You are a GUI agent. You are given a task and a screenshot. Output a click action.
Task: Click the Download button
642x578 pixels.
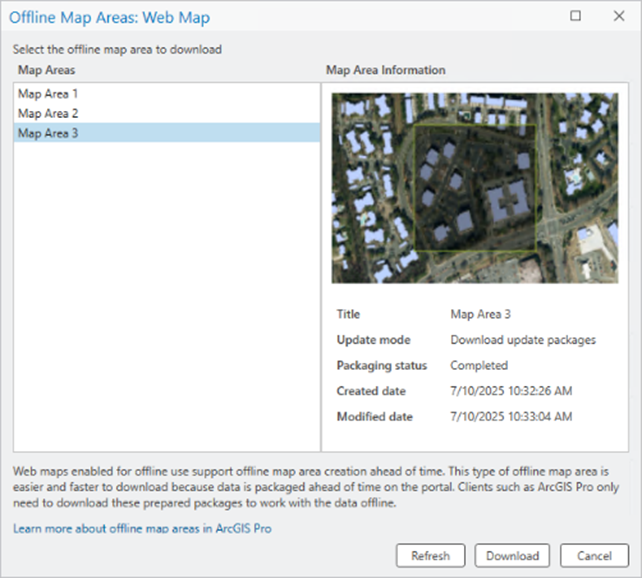[x=512, y=555]
